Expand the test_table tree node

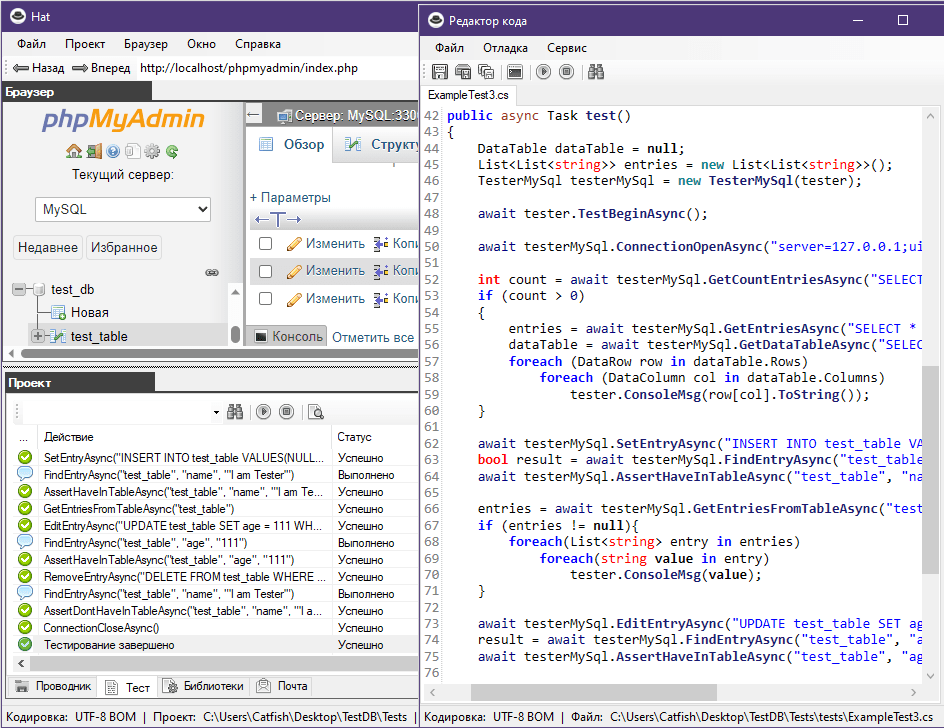pyautogui.click(x=38, y=336)
